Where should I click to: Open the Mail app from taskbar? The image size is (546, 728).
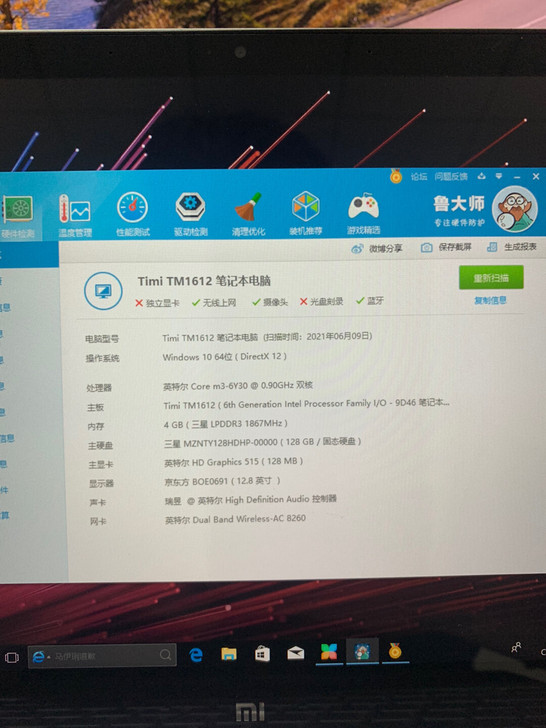(x=295, y=653)
